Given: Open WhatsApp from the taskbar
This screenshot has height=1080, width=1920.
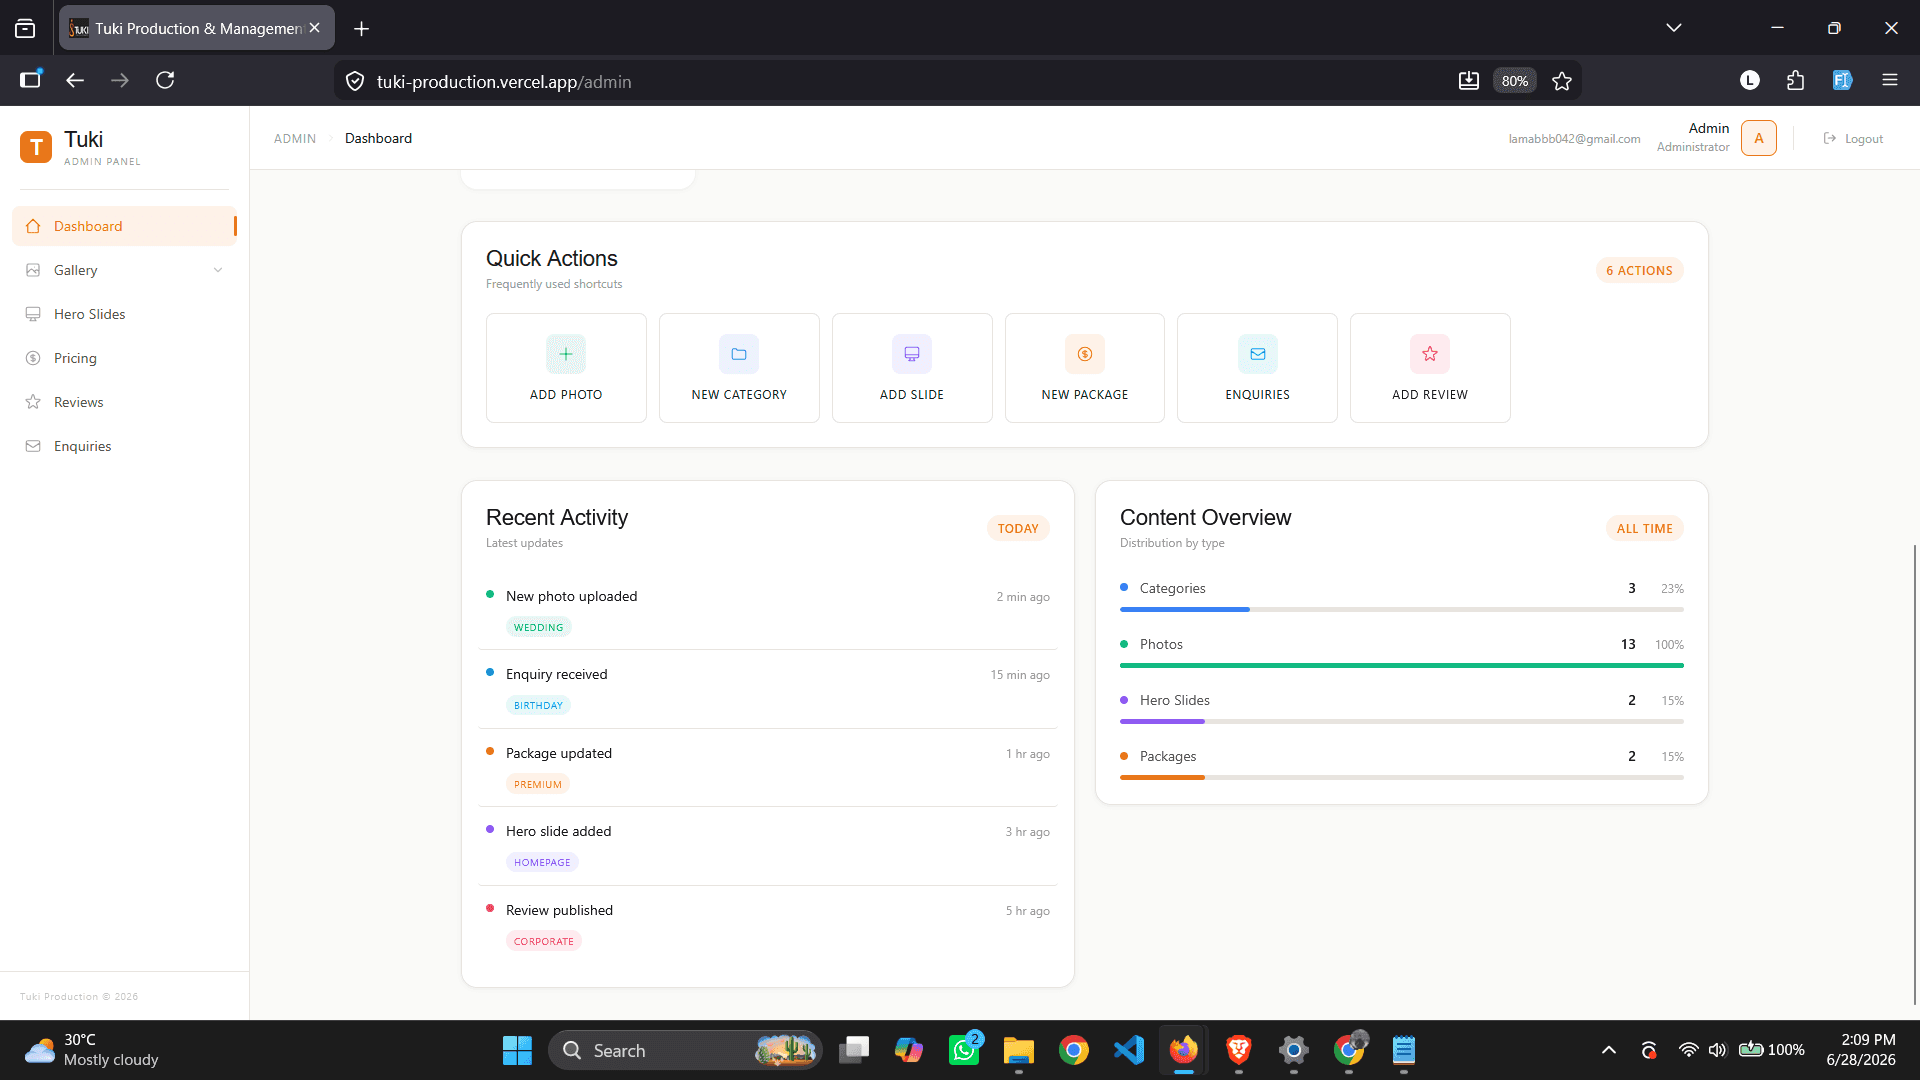Looking at the screenshot, I should pos(964,1050).
